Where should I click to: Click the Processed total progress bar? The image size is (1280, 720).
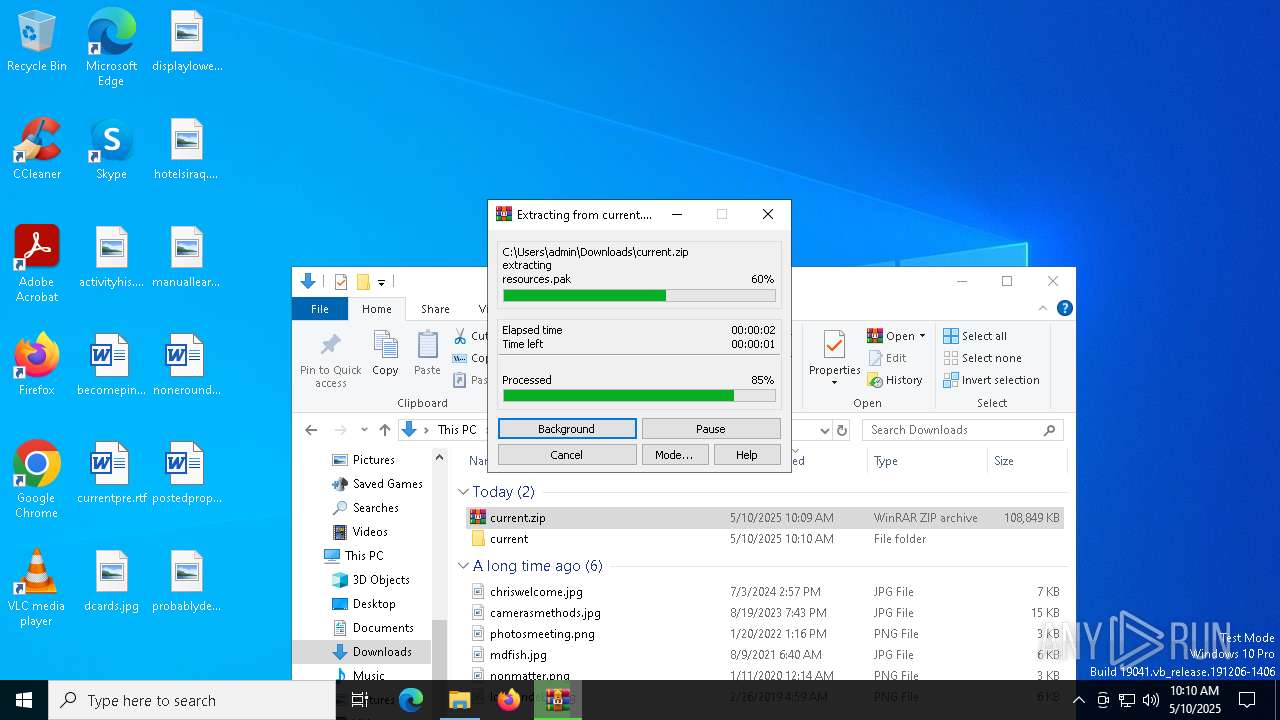coord(639,396)
